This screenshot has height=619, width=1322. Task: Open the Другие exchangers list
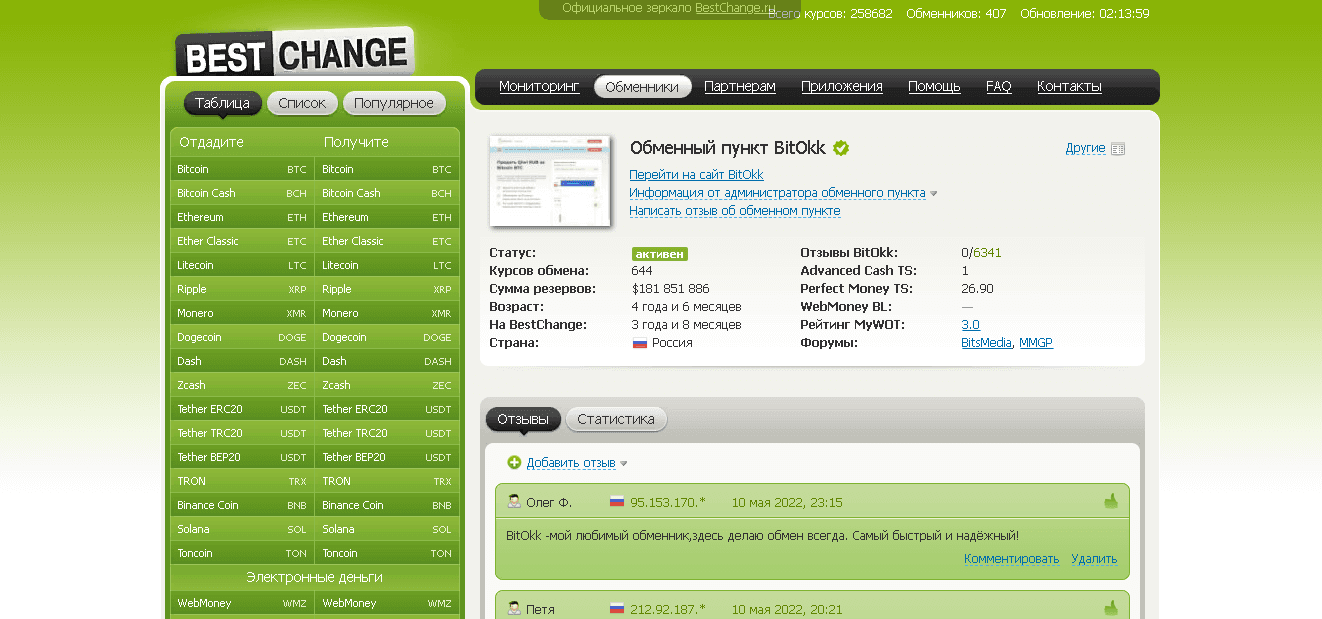[1085, 148]
